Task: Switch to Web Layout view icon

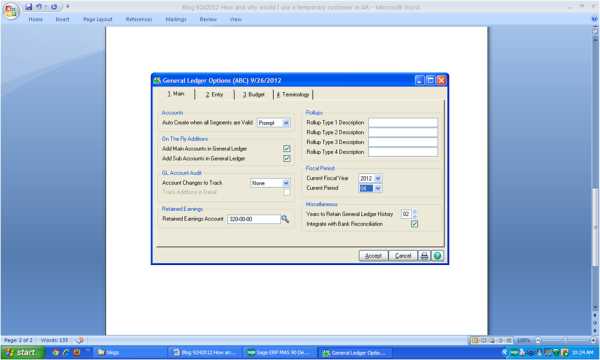Action: coord(492,340)
